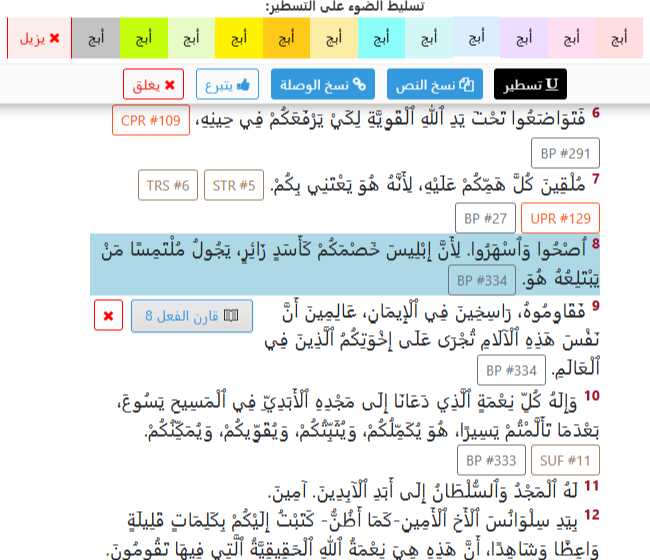The width and height of the screenshot is (650, 560).
Task: Select the light pink highlight swatch
Action: tap(571, 38)
